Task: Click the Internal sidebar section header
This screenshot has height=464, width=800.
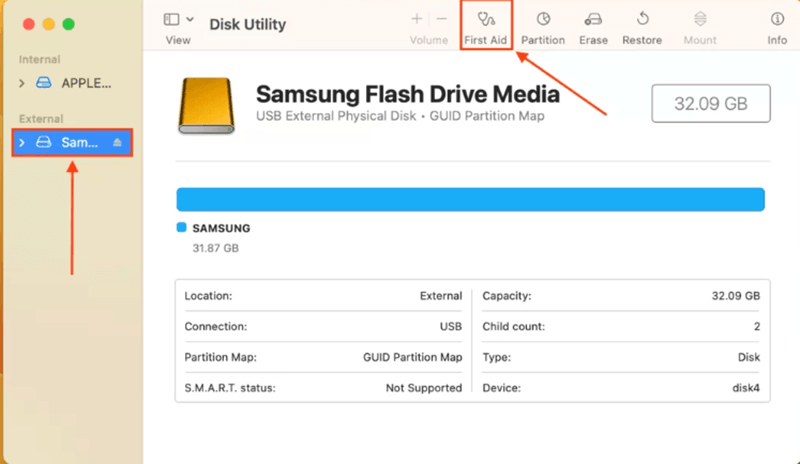Action: 39,60
